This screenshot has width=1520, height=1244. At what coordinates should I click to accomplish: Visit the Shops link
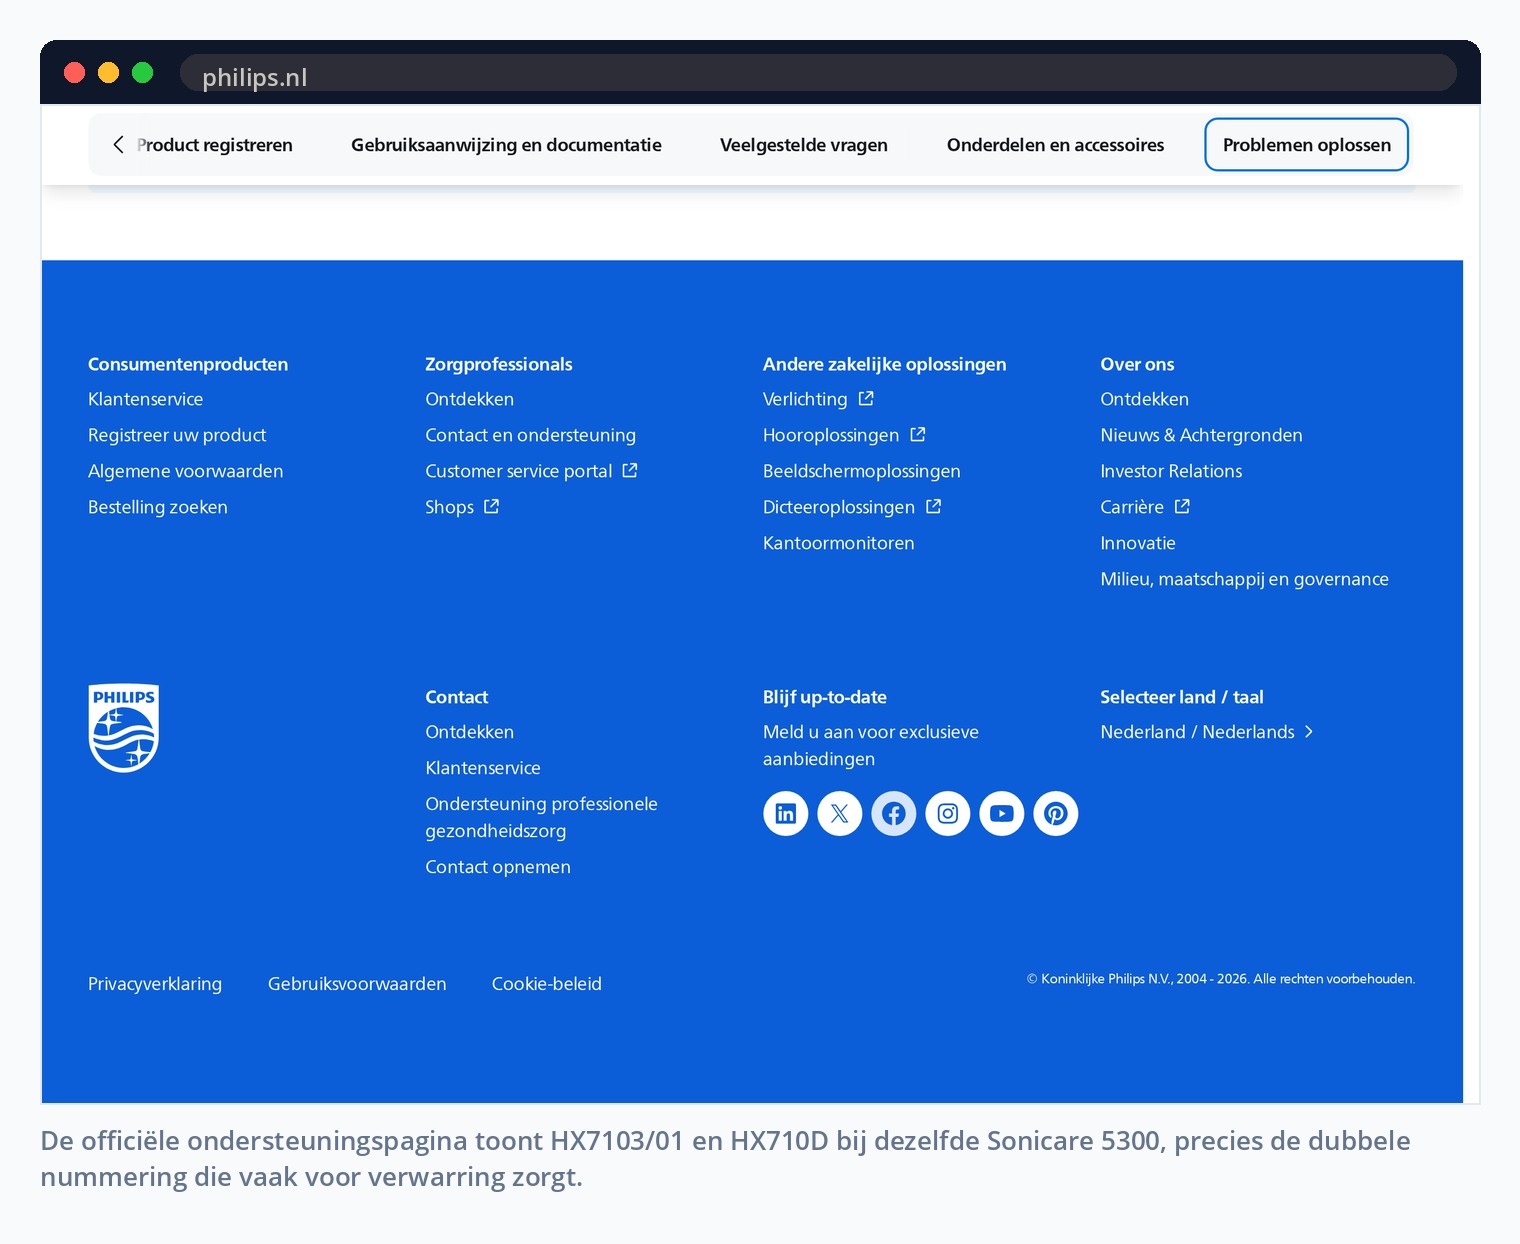click(x=449, y=507)
